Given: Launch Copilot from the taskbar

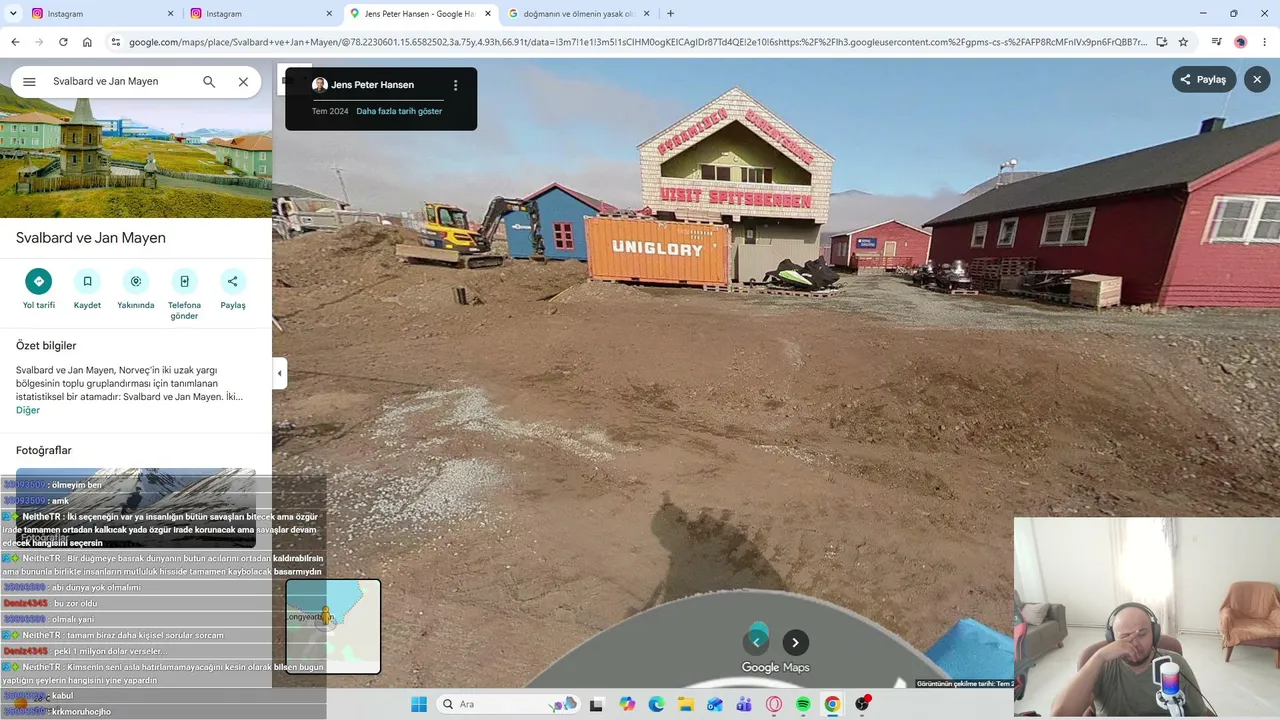Looking at the screenshot, I should [x=627, y=704].
